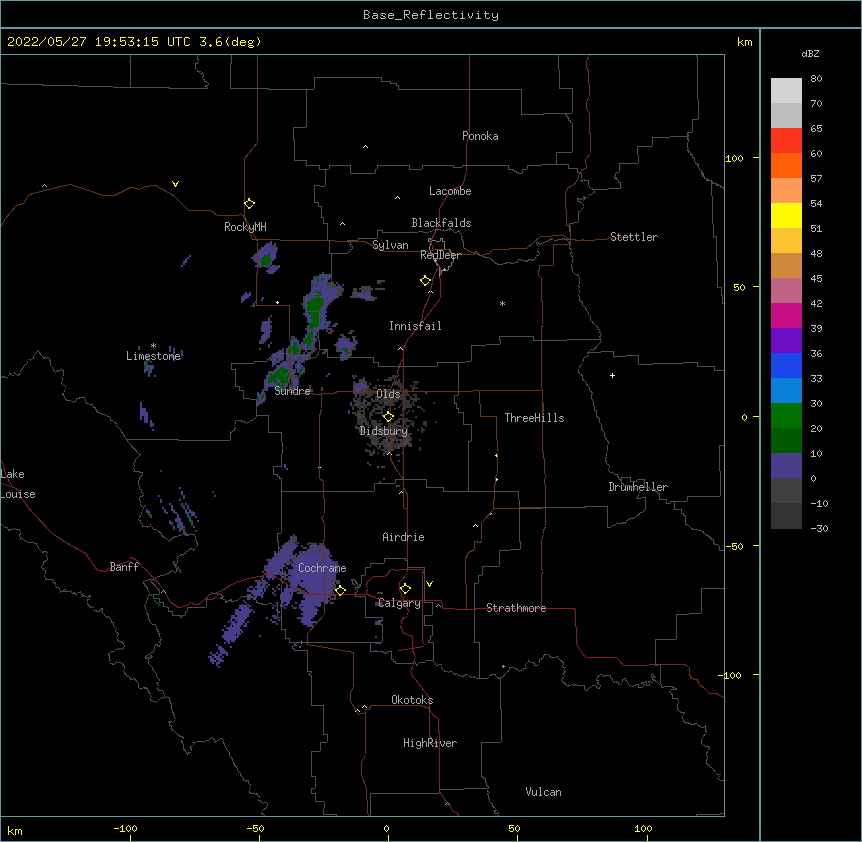Click the ThreeHills label
Image resolution: width=862 pixels, height=842 pixels.
(534, 418)
